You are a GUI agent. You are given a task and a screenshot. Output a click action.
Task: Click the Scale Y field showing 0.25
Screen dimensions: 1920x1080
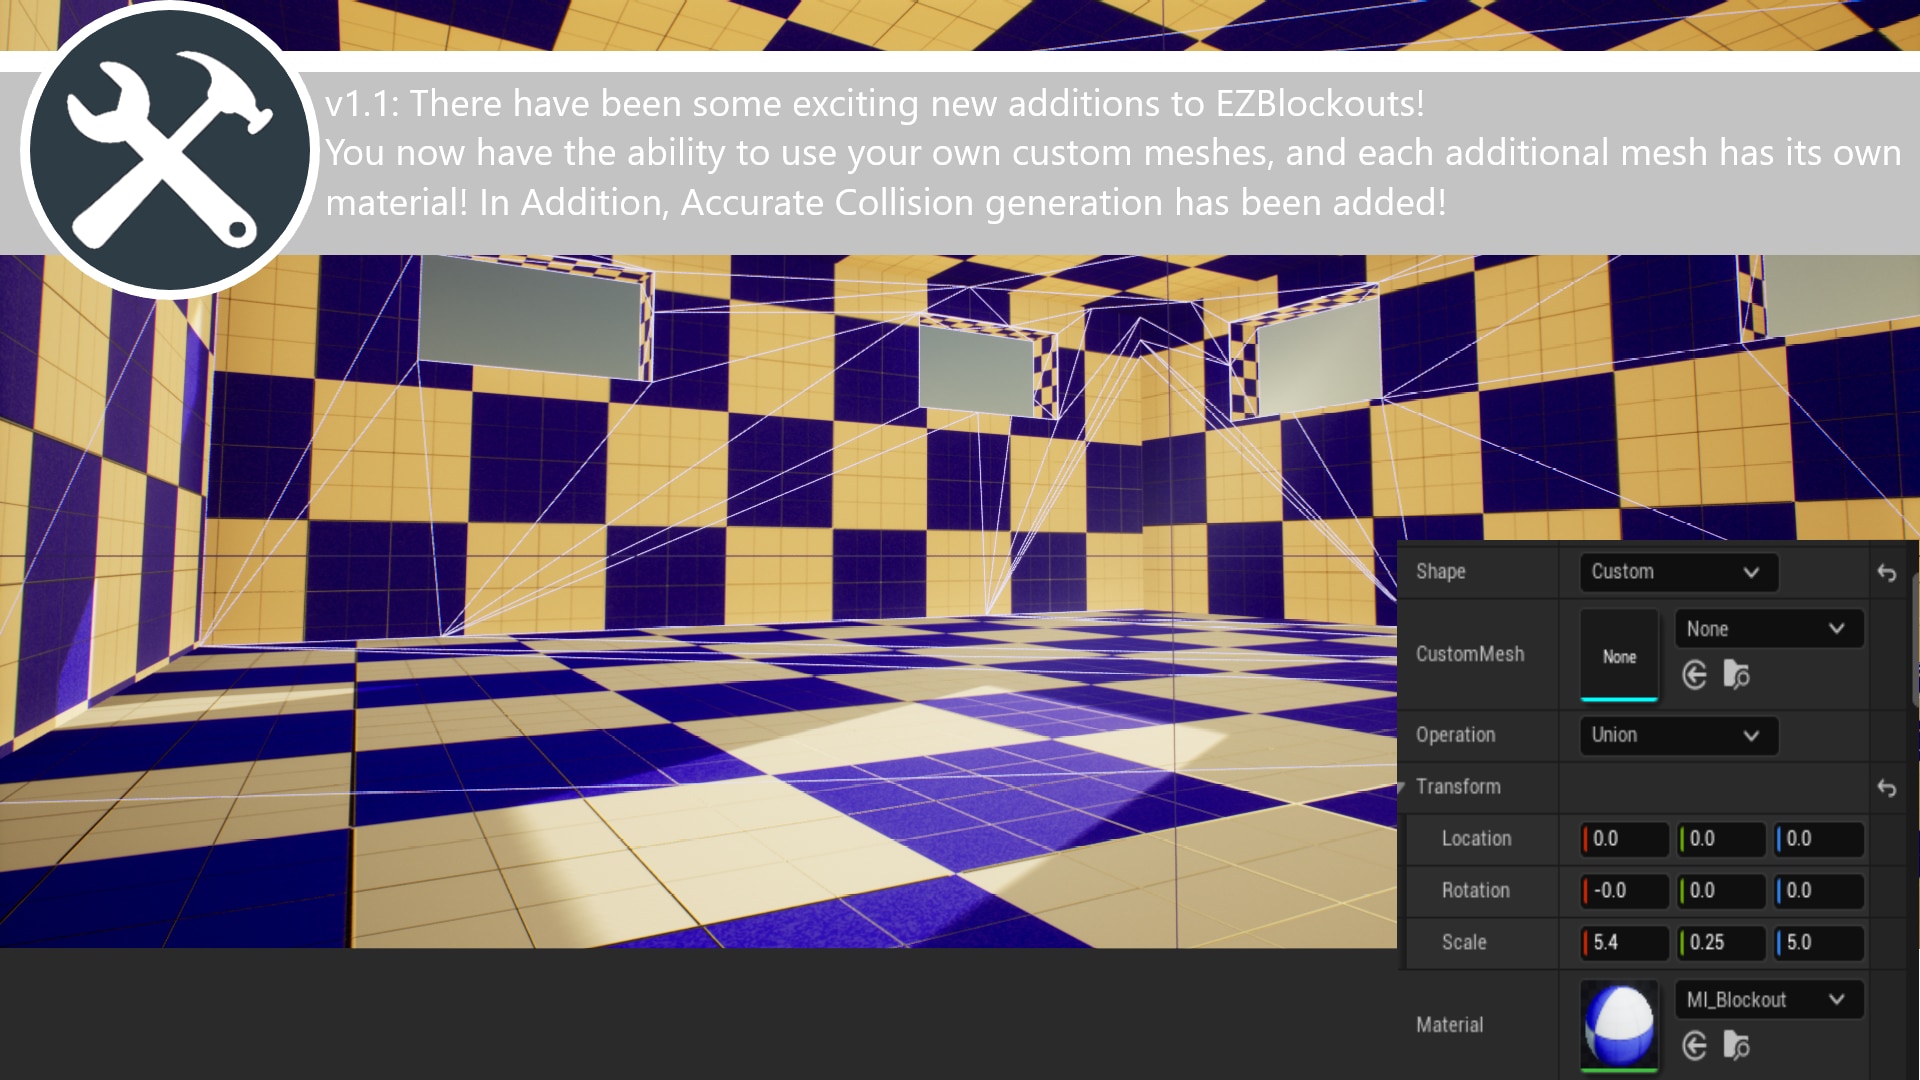click(x=1722, y=943)
